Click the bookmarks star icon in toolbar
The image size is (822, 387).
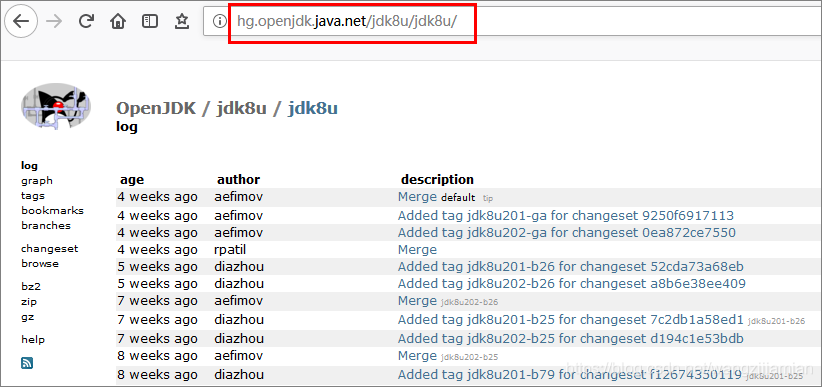pyautogui.click(x=181, y=21)
